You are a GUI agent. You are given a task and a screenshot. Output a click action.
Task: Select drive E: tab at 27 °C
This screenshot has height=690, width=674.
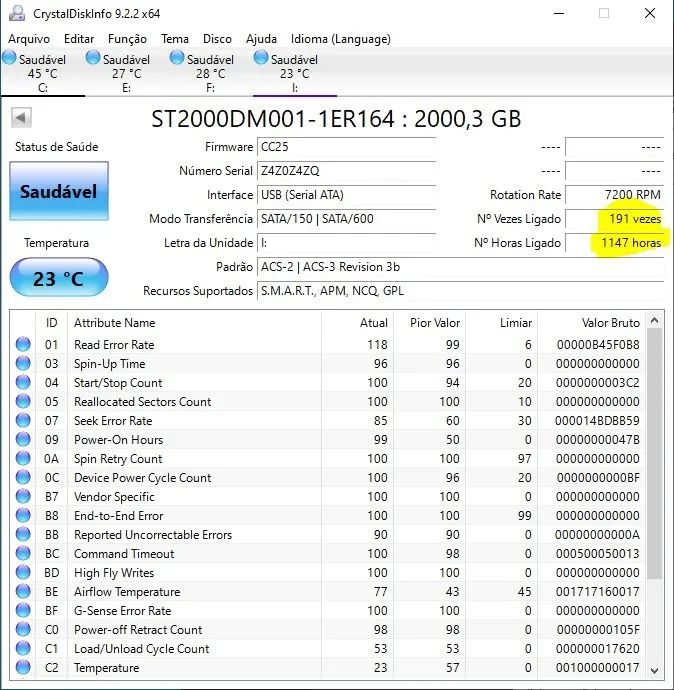tap(127, 73)
